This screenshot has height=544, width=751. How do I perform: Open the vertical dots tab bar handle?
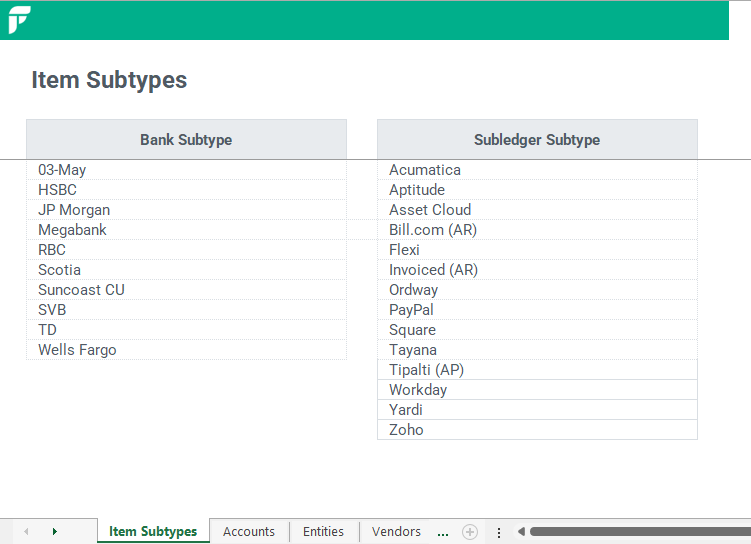(x=499, y=533)
